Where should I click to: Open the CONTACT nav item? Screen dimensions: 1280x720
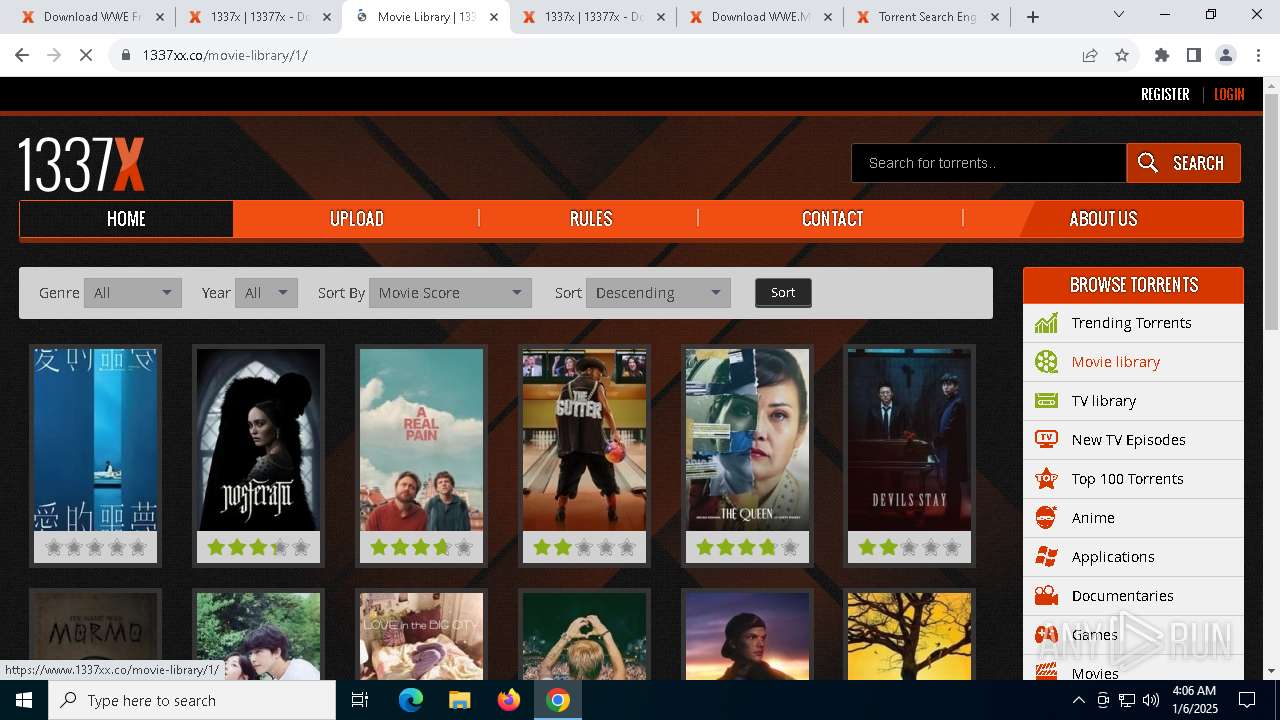[832, 219]
